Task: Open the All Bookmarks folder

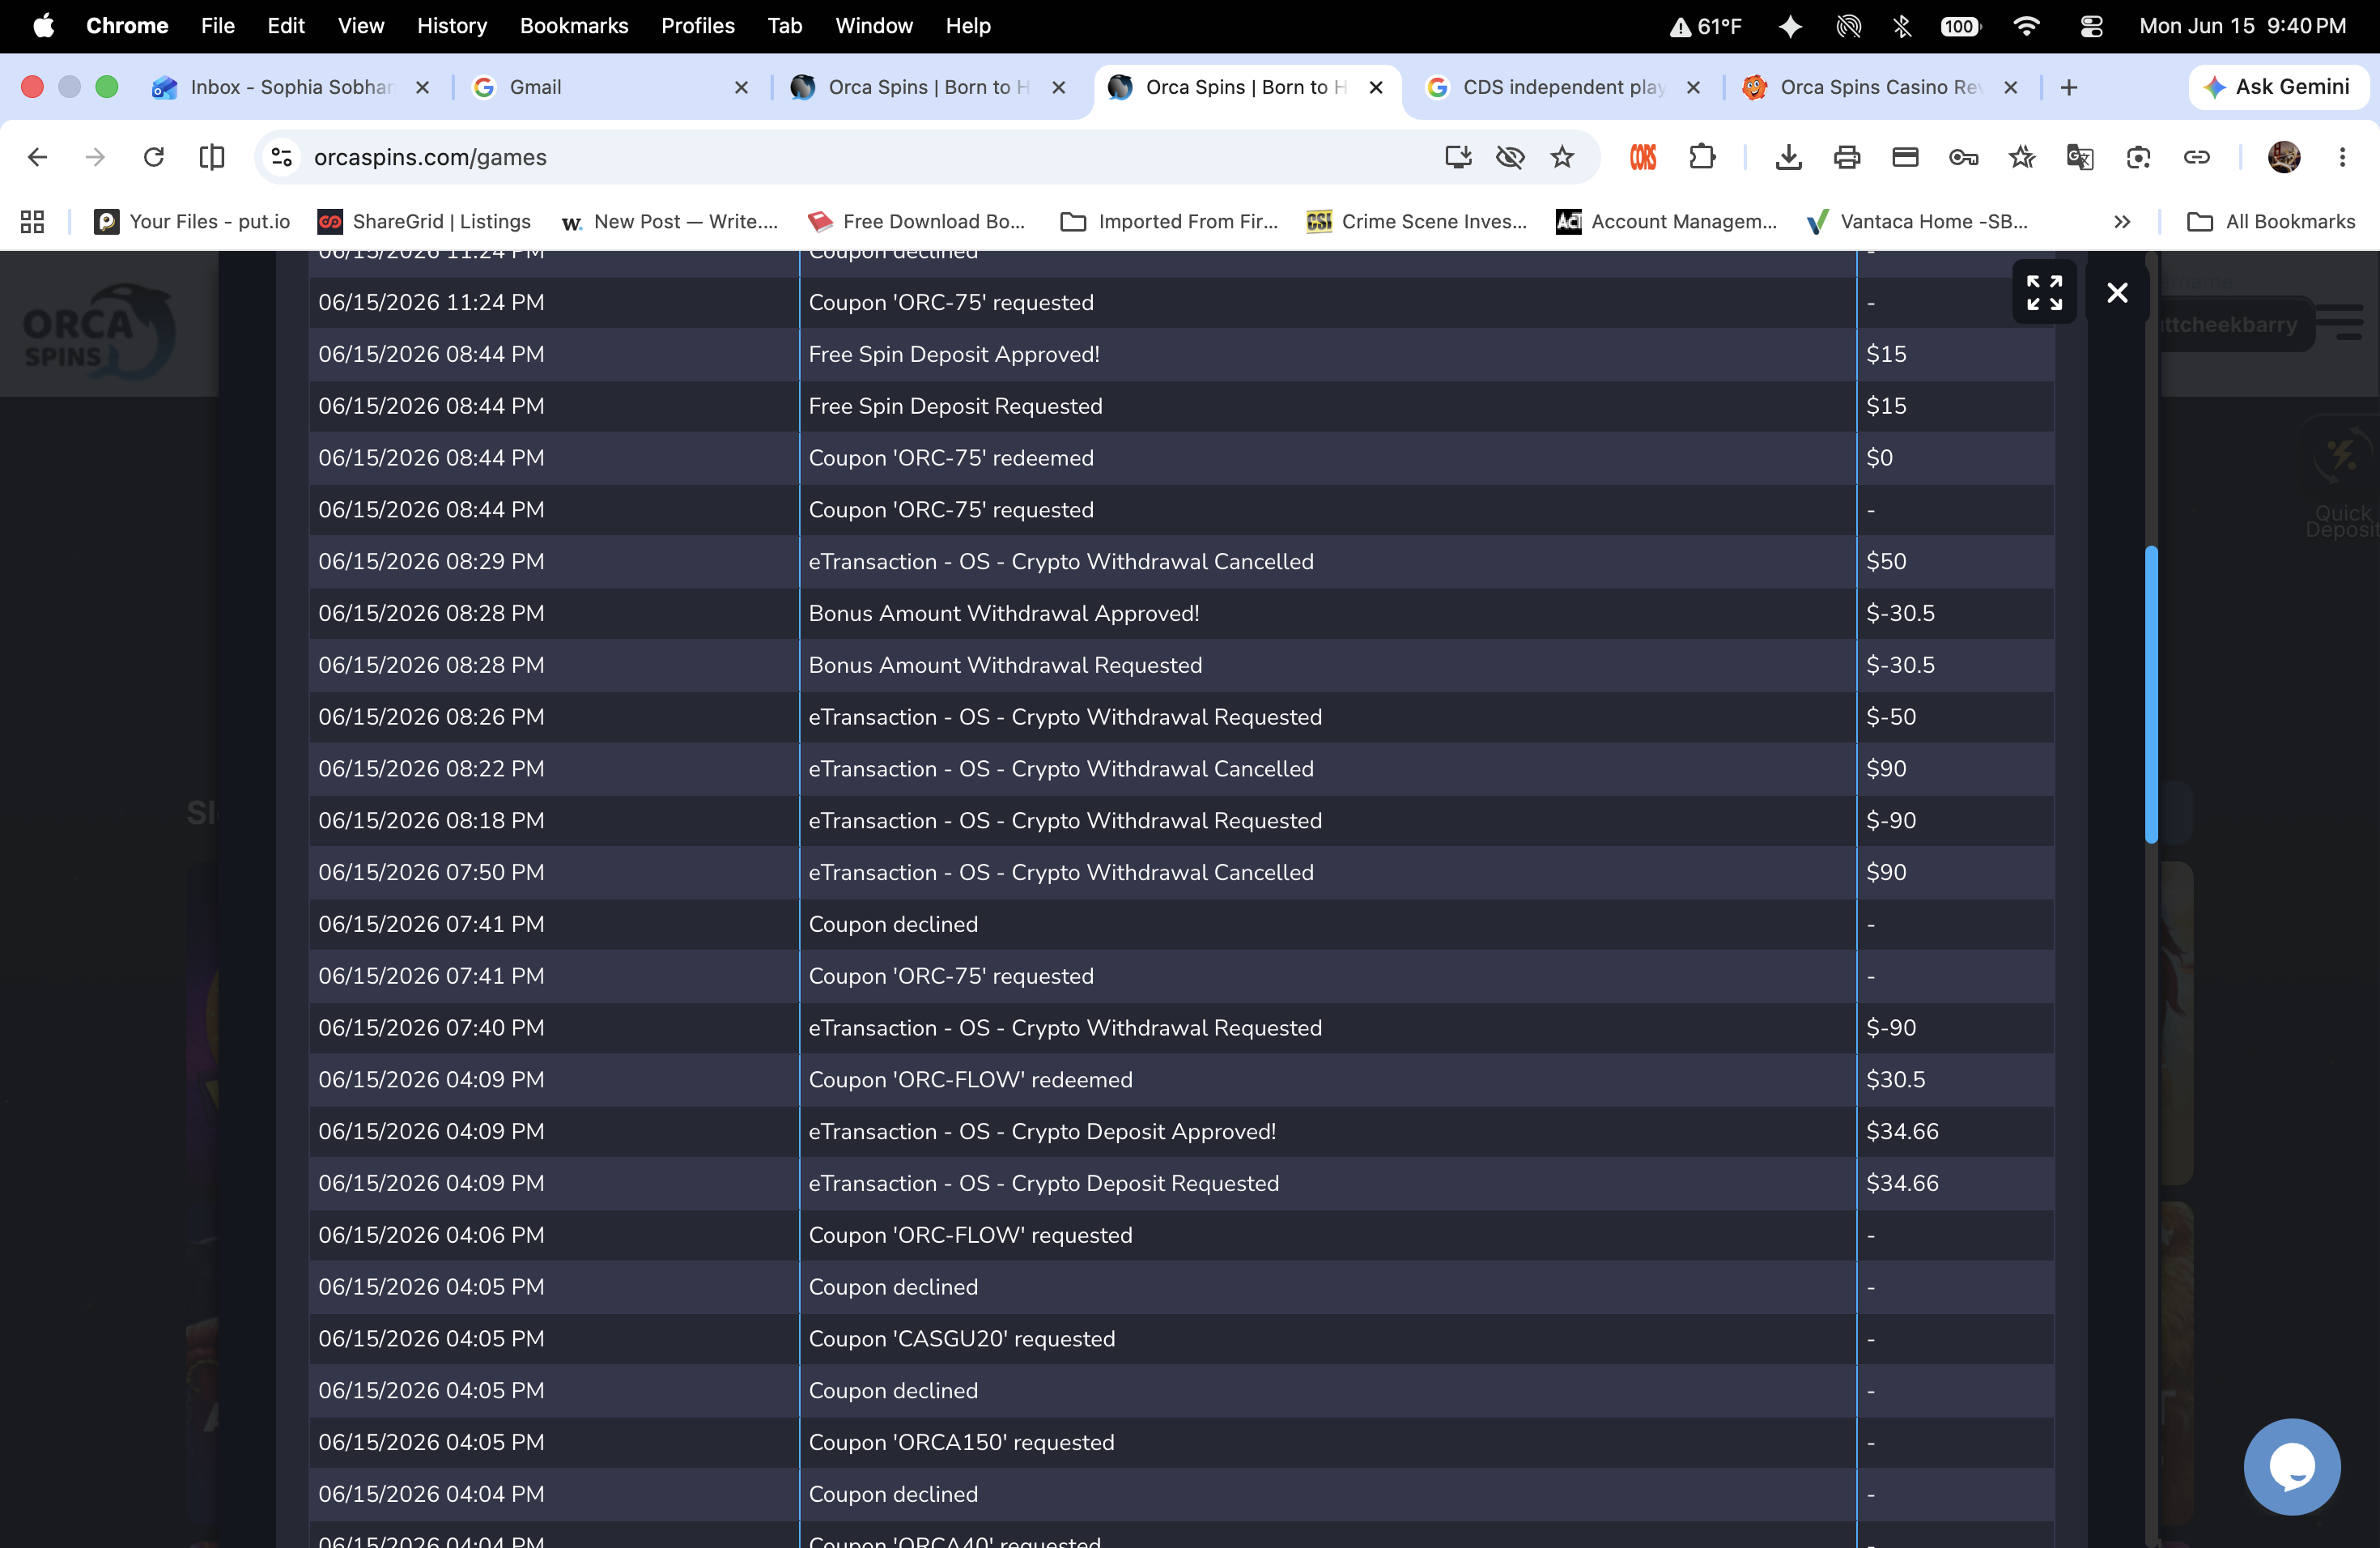Action: pos(2271,222)
